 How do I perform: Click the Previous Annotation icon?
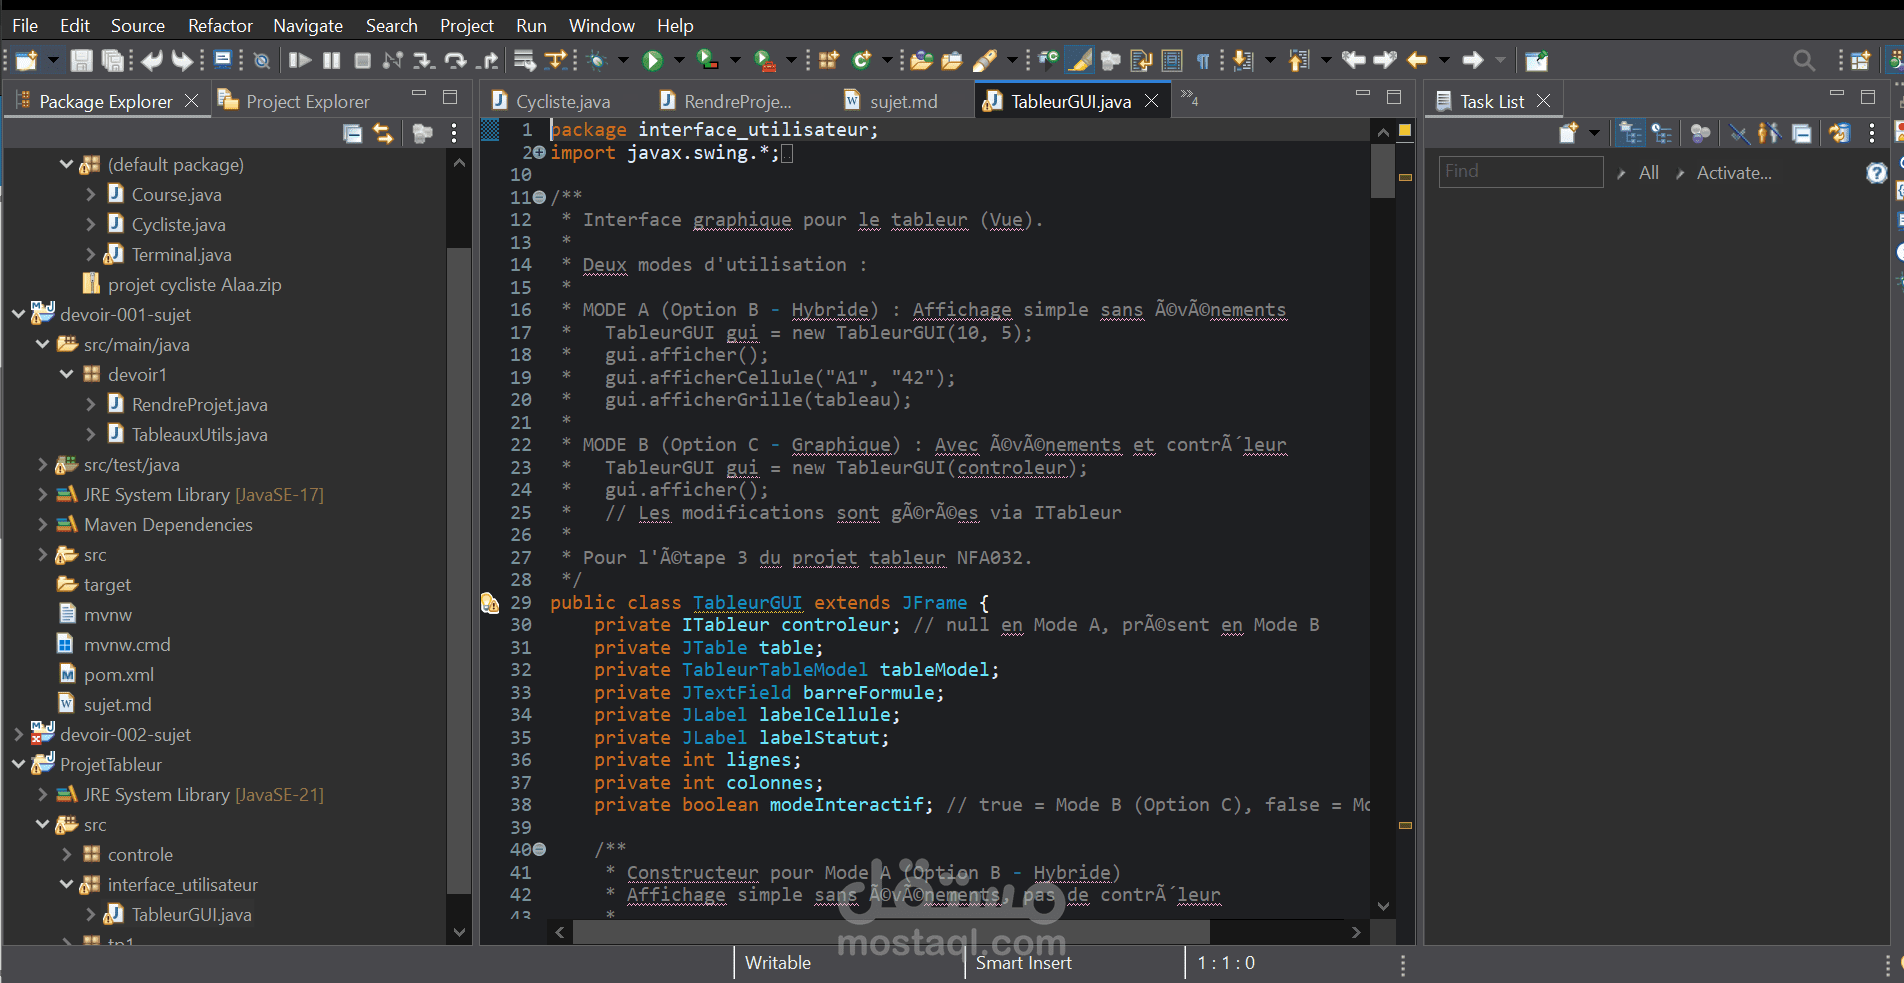click(x=1298, y=61)
